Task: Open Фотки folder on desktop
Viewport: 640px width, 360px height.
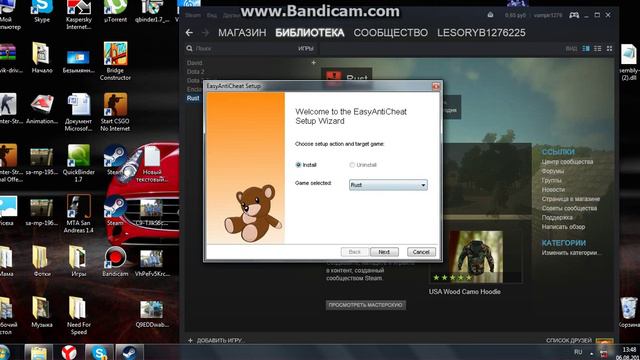Action: (x=42, y=261)
